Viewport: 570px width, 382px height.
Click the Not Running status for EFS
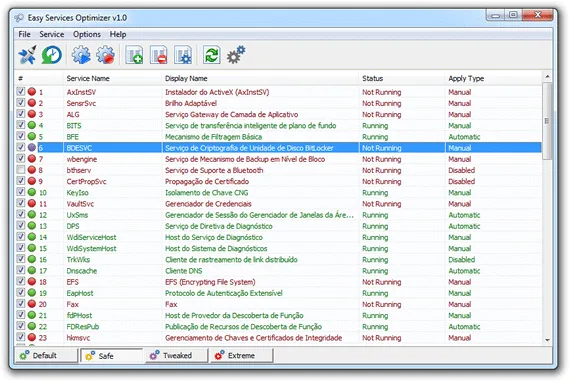pos(382,282)
